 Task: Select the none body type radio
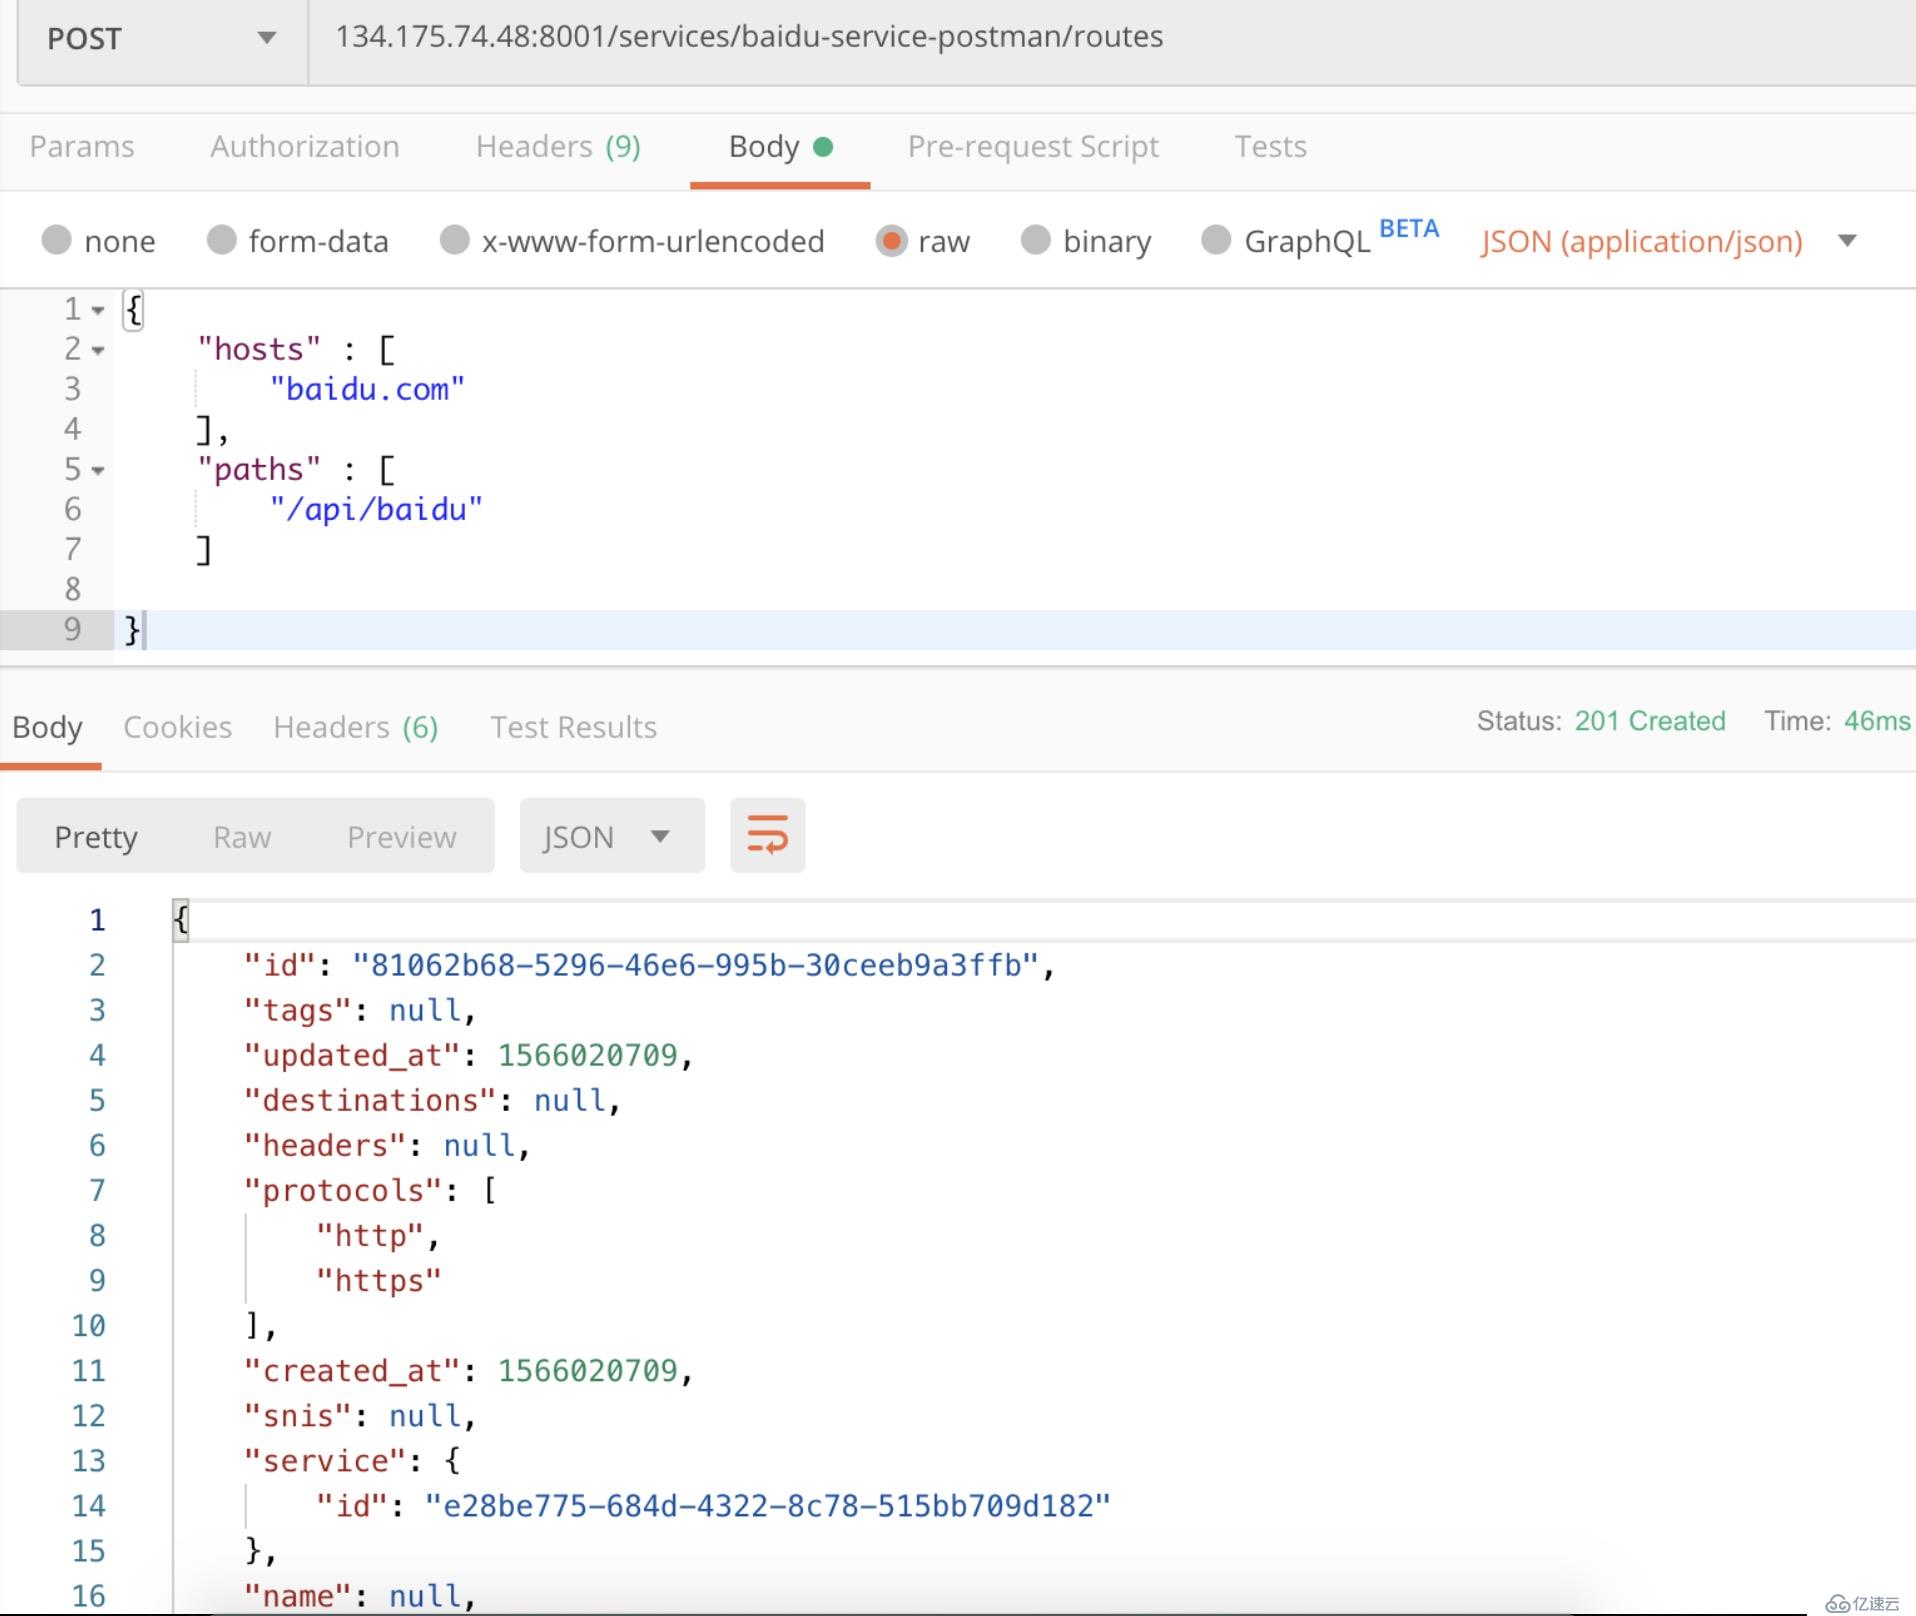tap(57, 240)
